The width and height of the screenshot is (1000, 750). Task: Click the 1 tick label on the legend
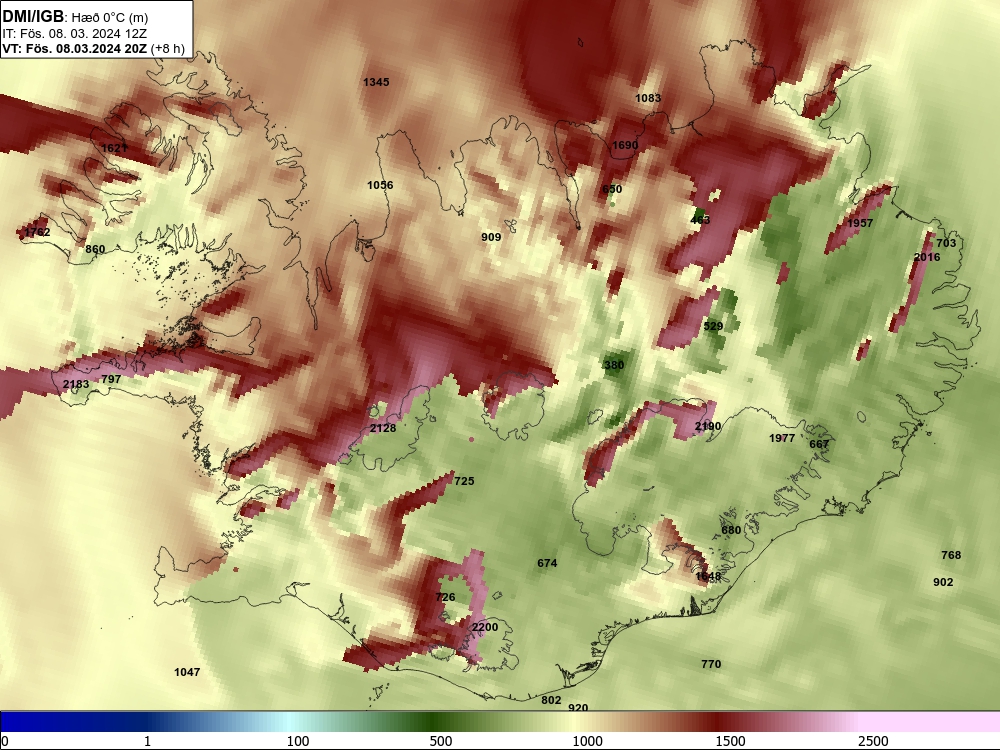[x=147, y=741]
